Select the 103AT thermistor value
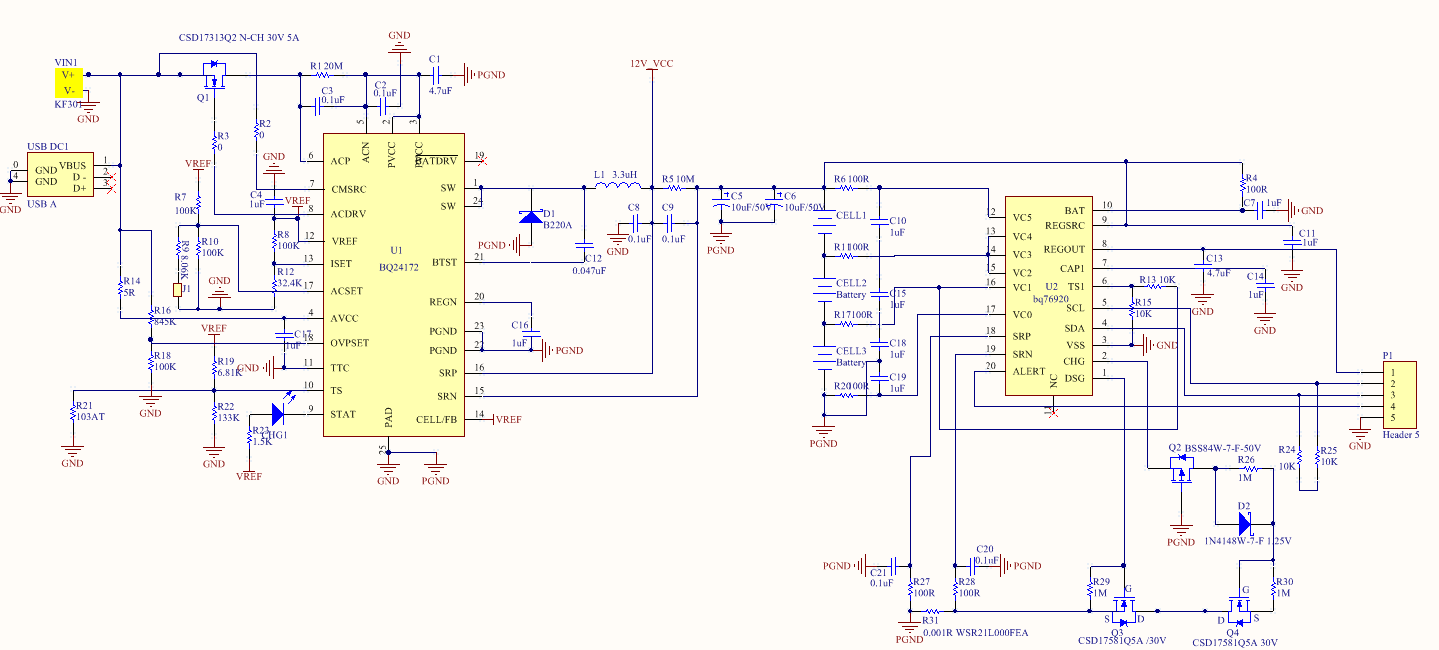The height and width of the screenshot is (650, 1439). [x=91, y=416]
